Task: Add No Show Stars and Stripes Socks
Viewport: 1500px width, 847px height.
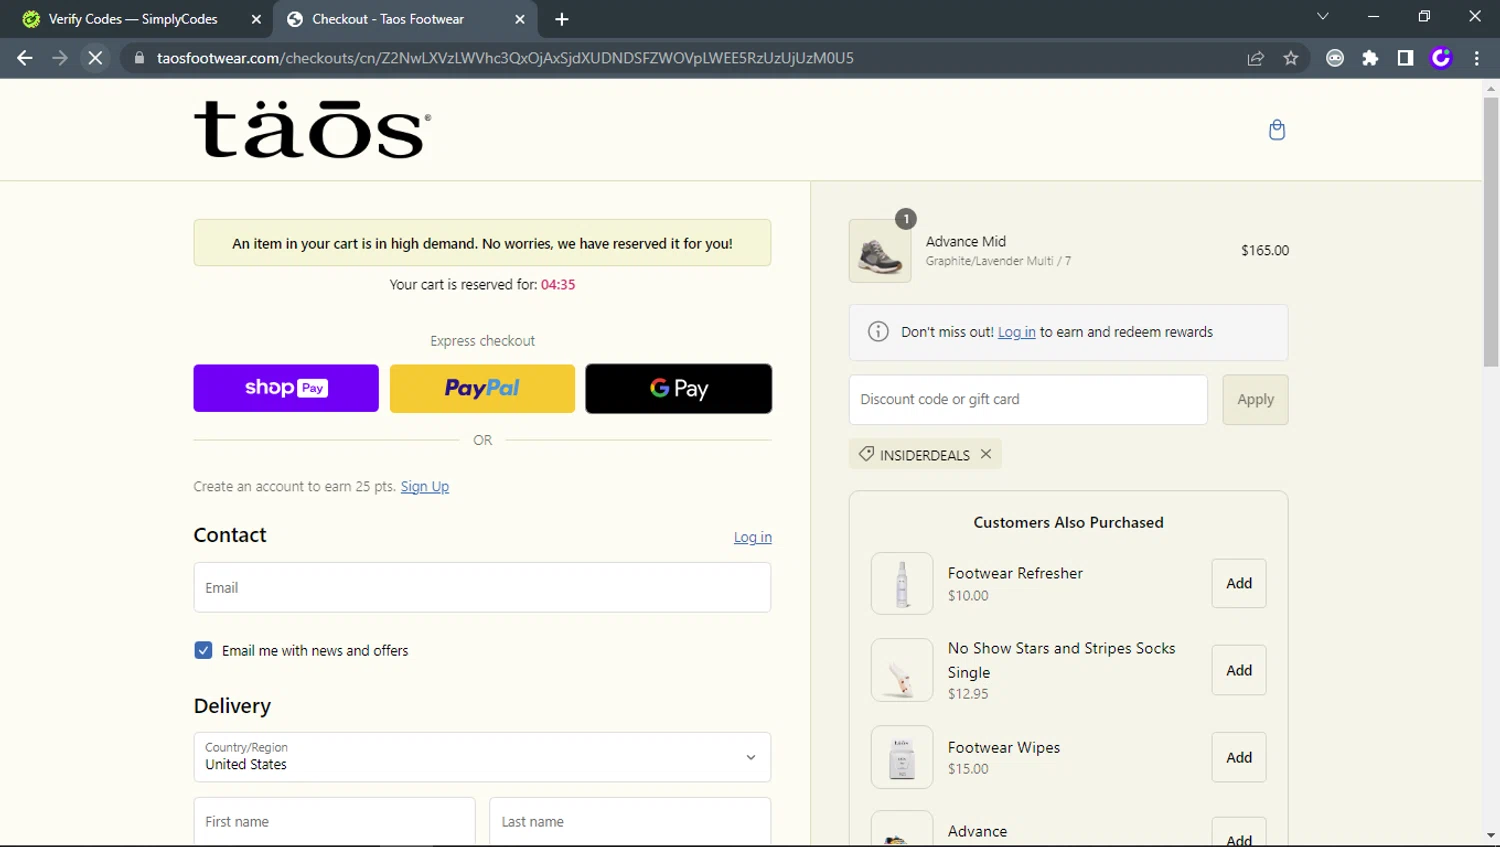Action: tap(1239, 670)
